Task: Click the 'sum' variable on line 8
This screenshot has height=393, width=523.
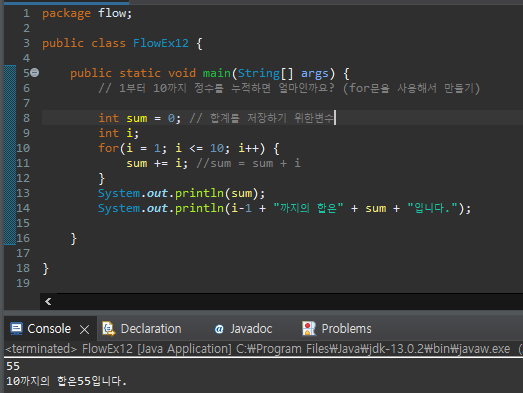Action: point(137,118)
